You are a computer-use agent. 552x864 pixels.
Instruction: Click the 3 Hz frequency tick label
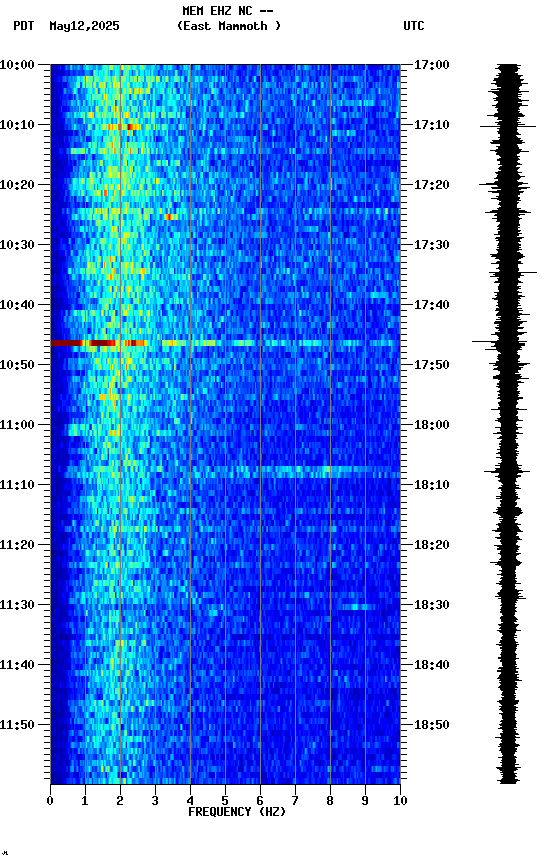click(155, 801)
